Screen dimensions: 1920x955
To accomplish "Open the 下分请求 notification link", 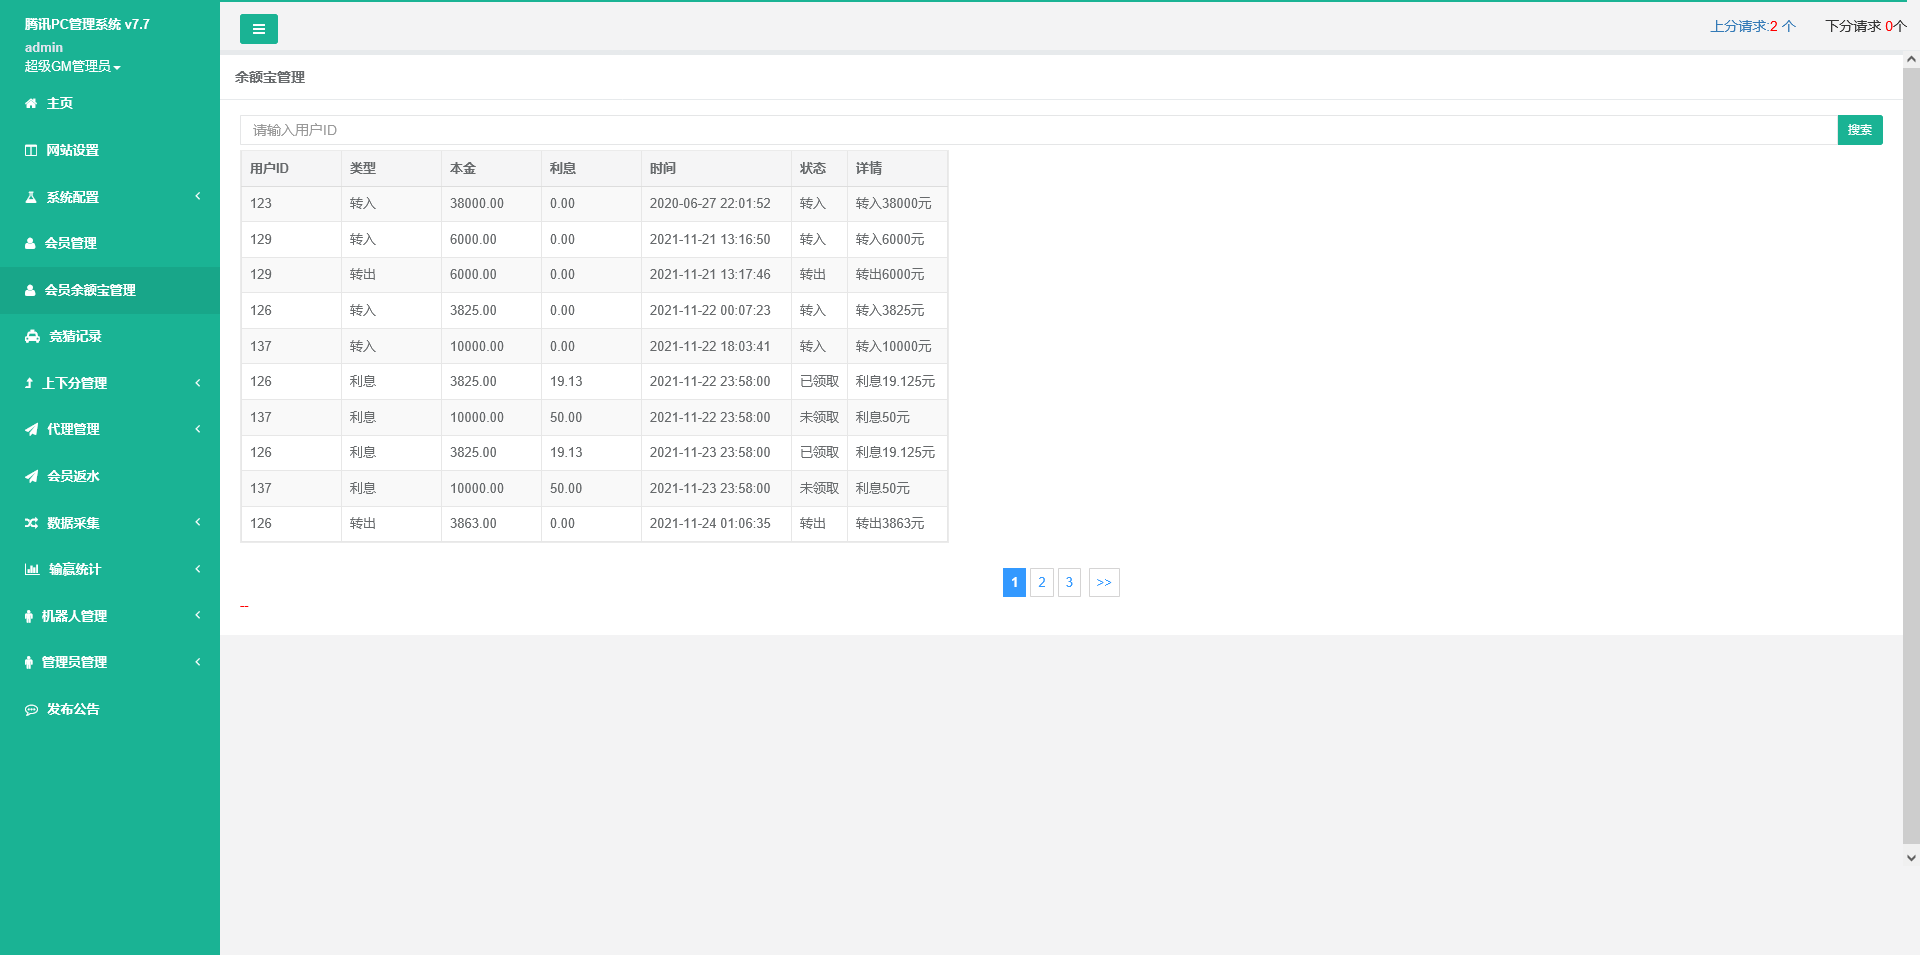I will coord(1866,26).
